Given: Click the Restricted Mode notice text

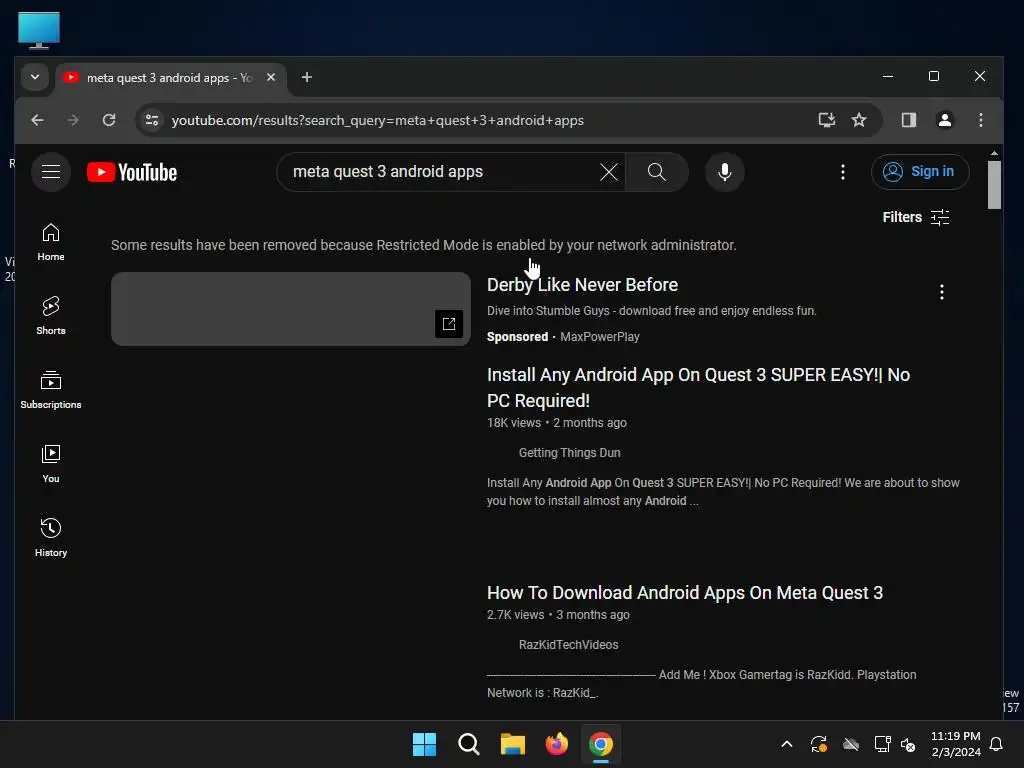Looking at the screenshot, I should click(424, 245).
